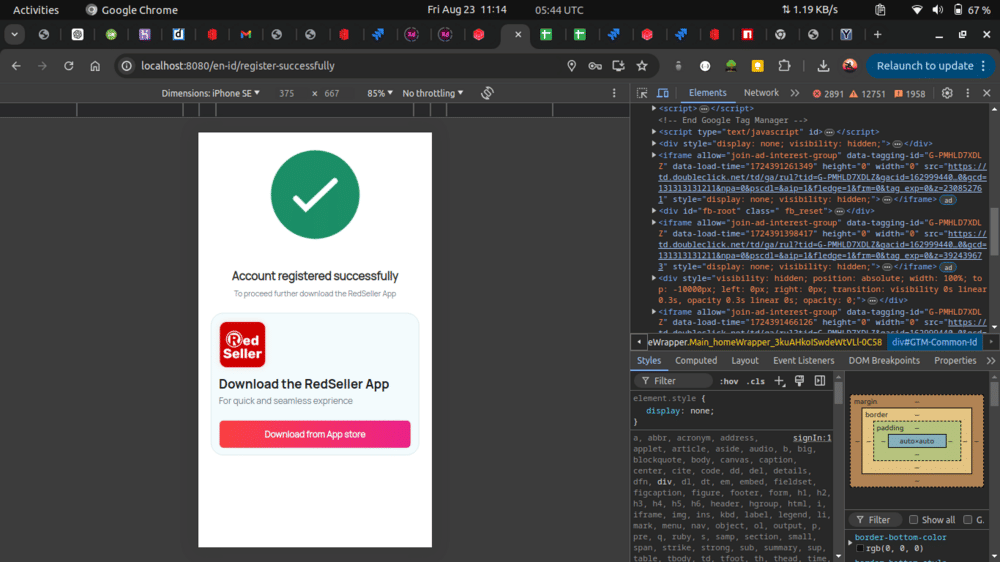This screenshot has height=562, width=1000.
Task: Click the tree extension icon
Action: [x=731, y=66]
